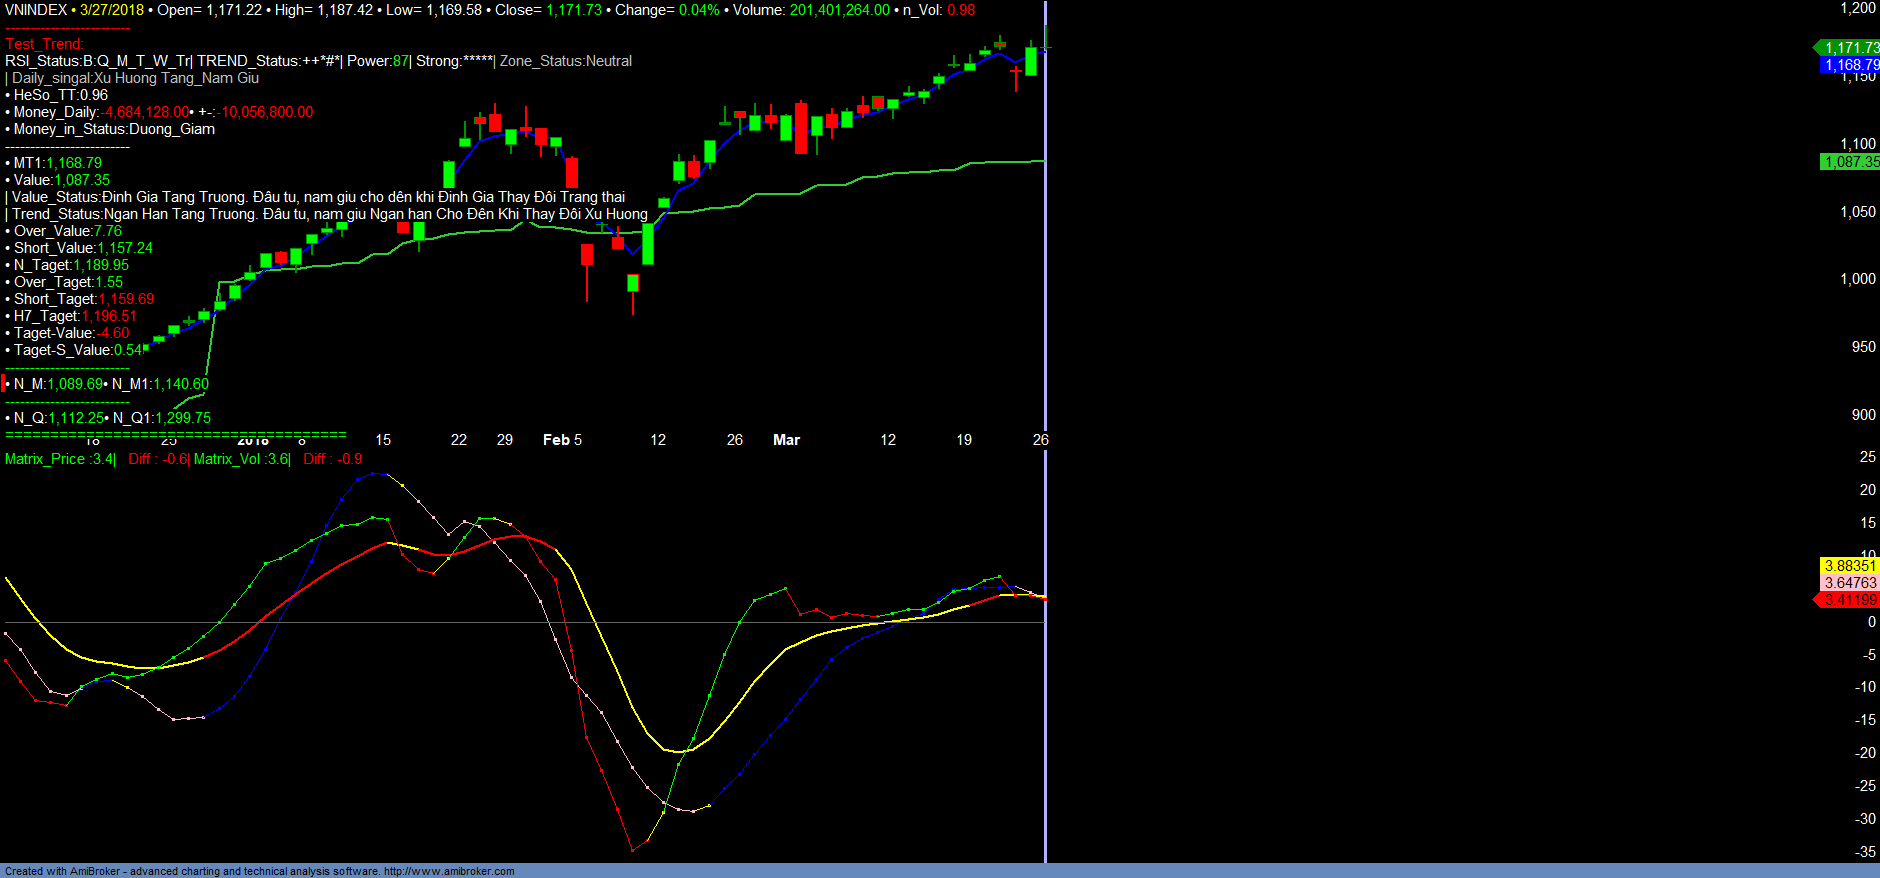The width and height of the screenshot is (1880, 878).
Task: Click the N_Taget 1,189.95 value line
Action: (x=71, y=265)
